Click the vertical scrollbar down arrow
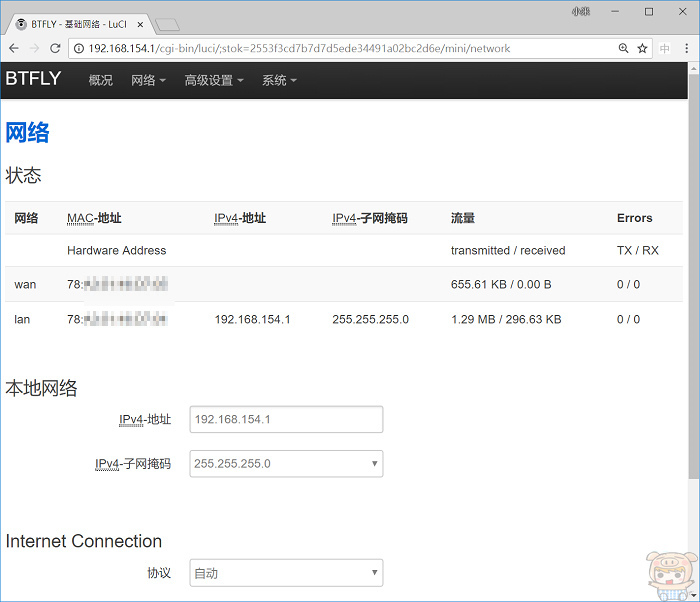Viewport: 700px width, 602px height. (693, 594)
